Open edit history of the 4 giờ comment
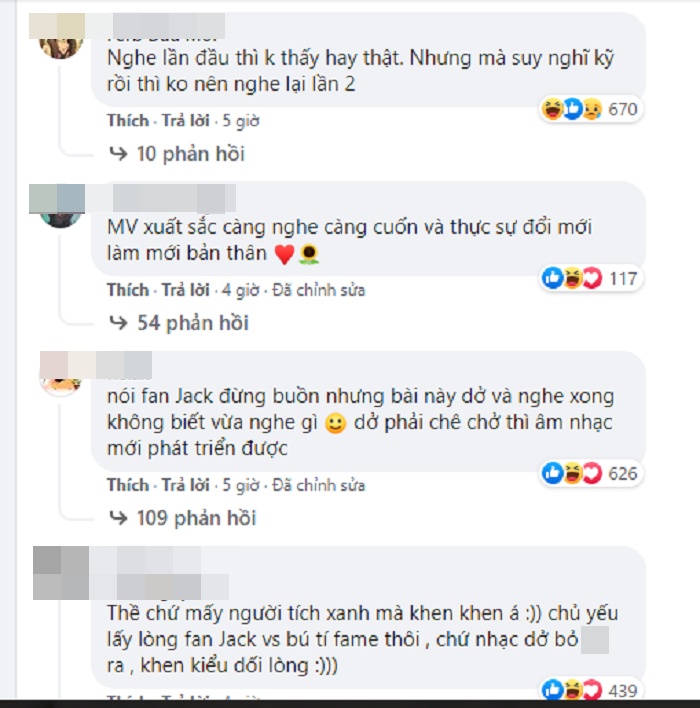Screen dimensions: 700x708 pyautogui.click(x=318, y=290)
